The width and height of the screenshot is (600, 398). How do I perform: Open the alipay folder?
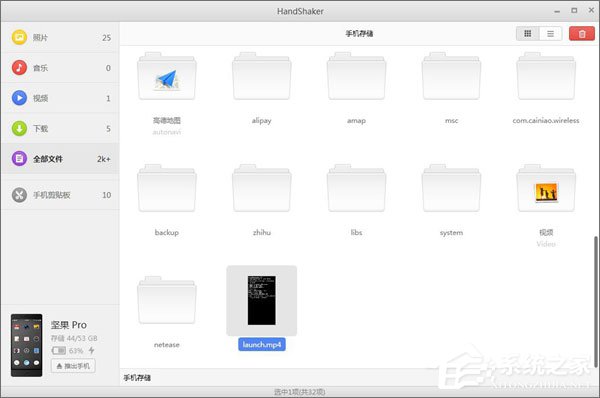(262, 76)
